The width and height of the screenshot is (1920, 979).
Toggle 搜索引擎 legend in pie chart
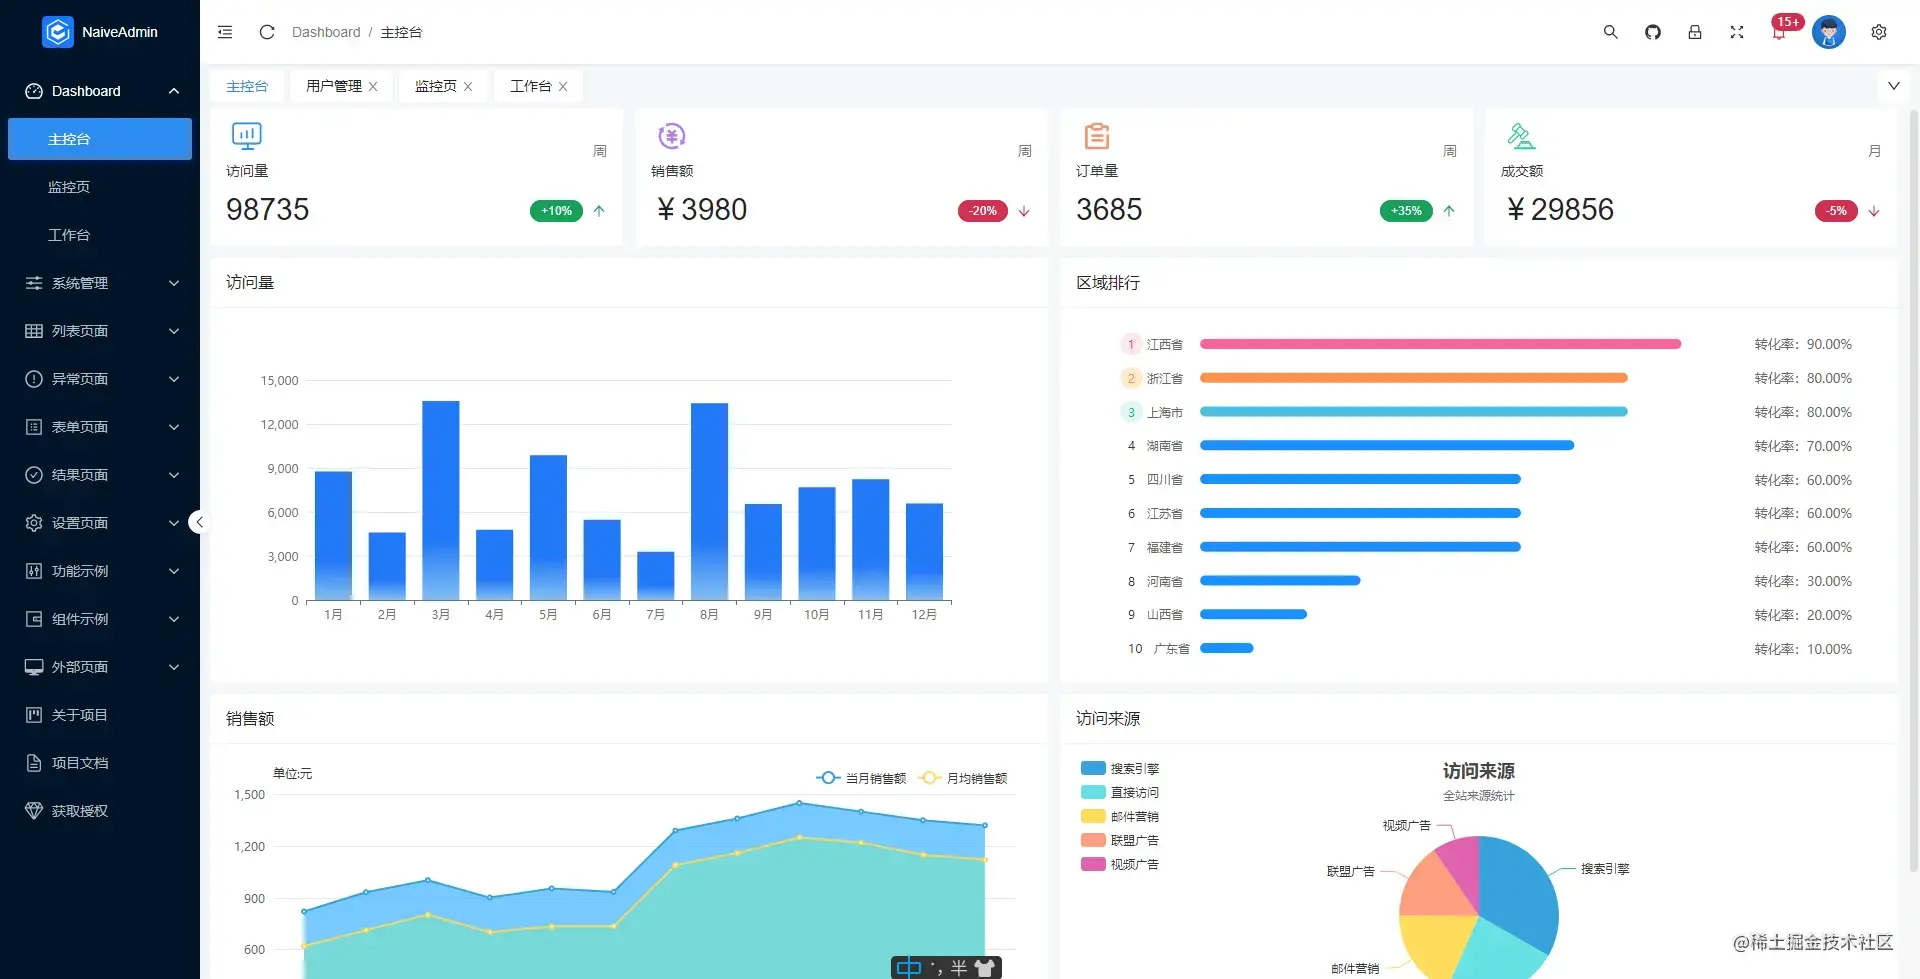[1120, 769]
